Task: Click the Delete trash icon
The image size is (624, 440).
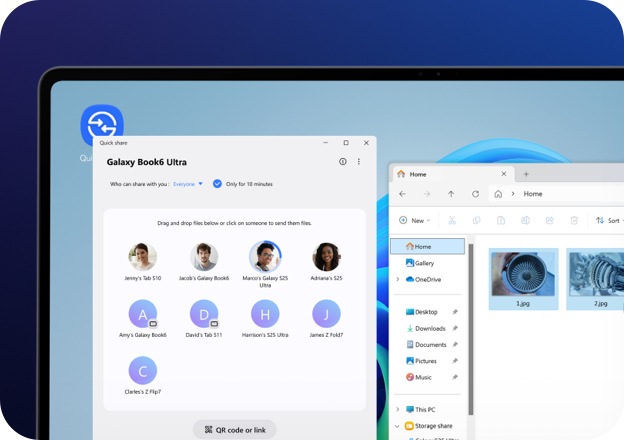Action: point(574,220)
